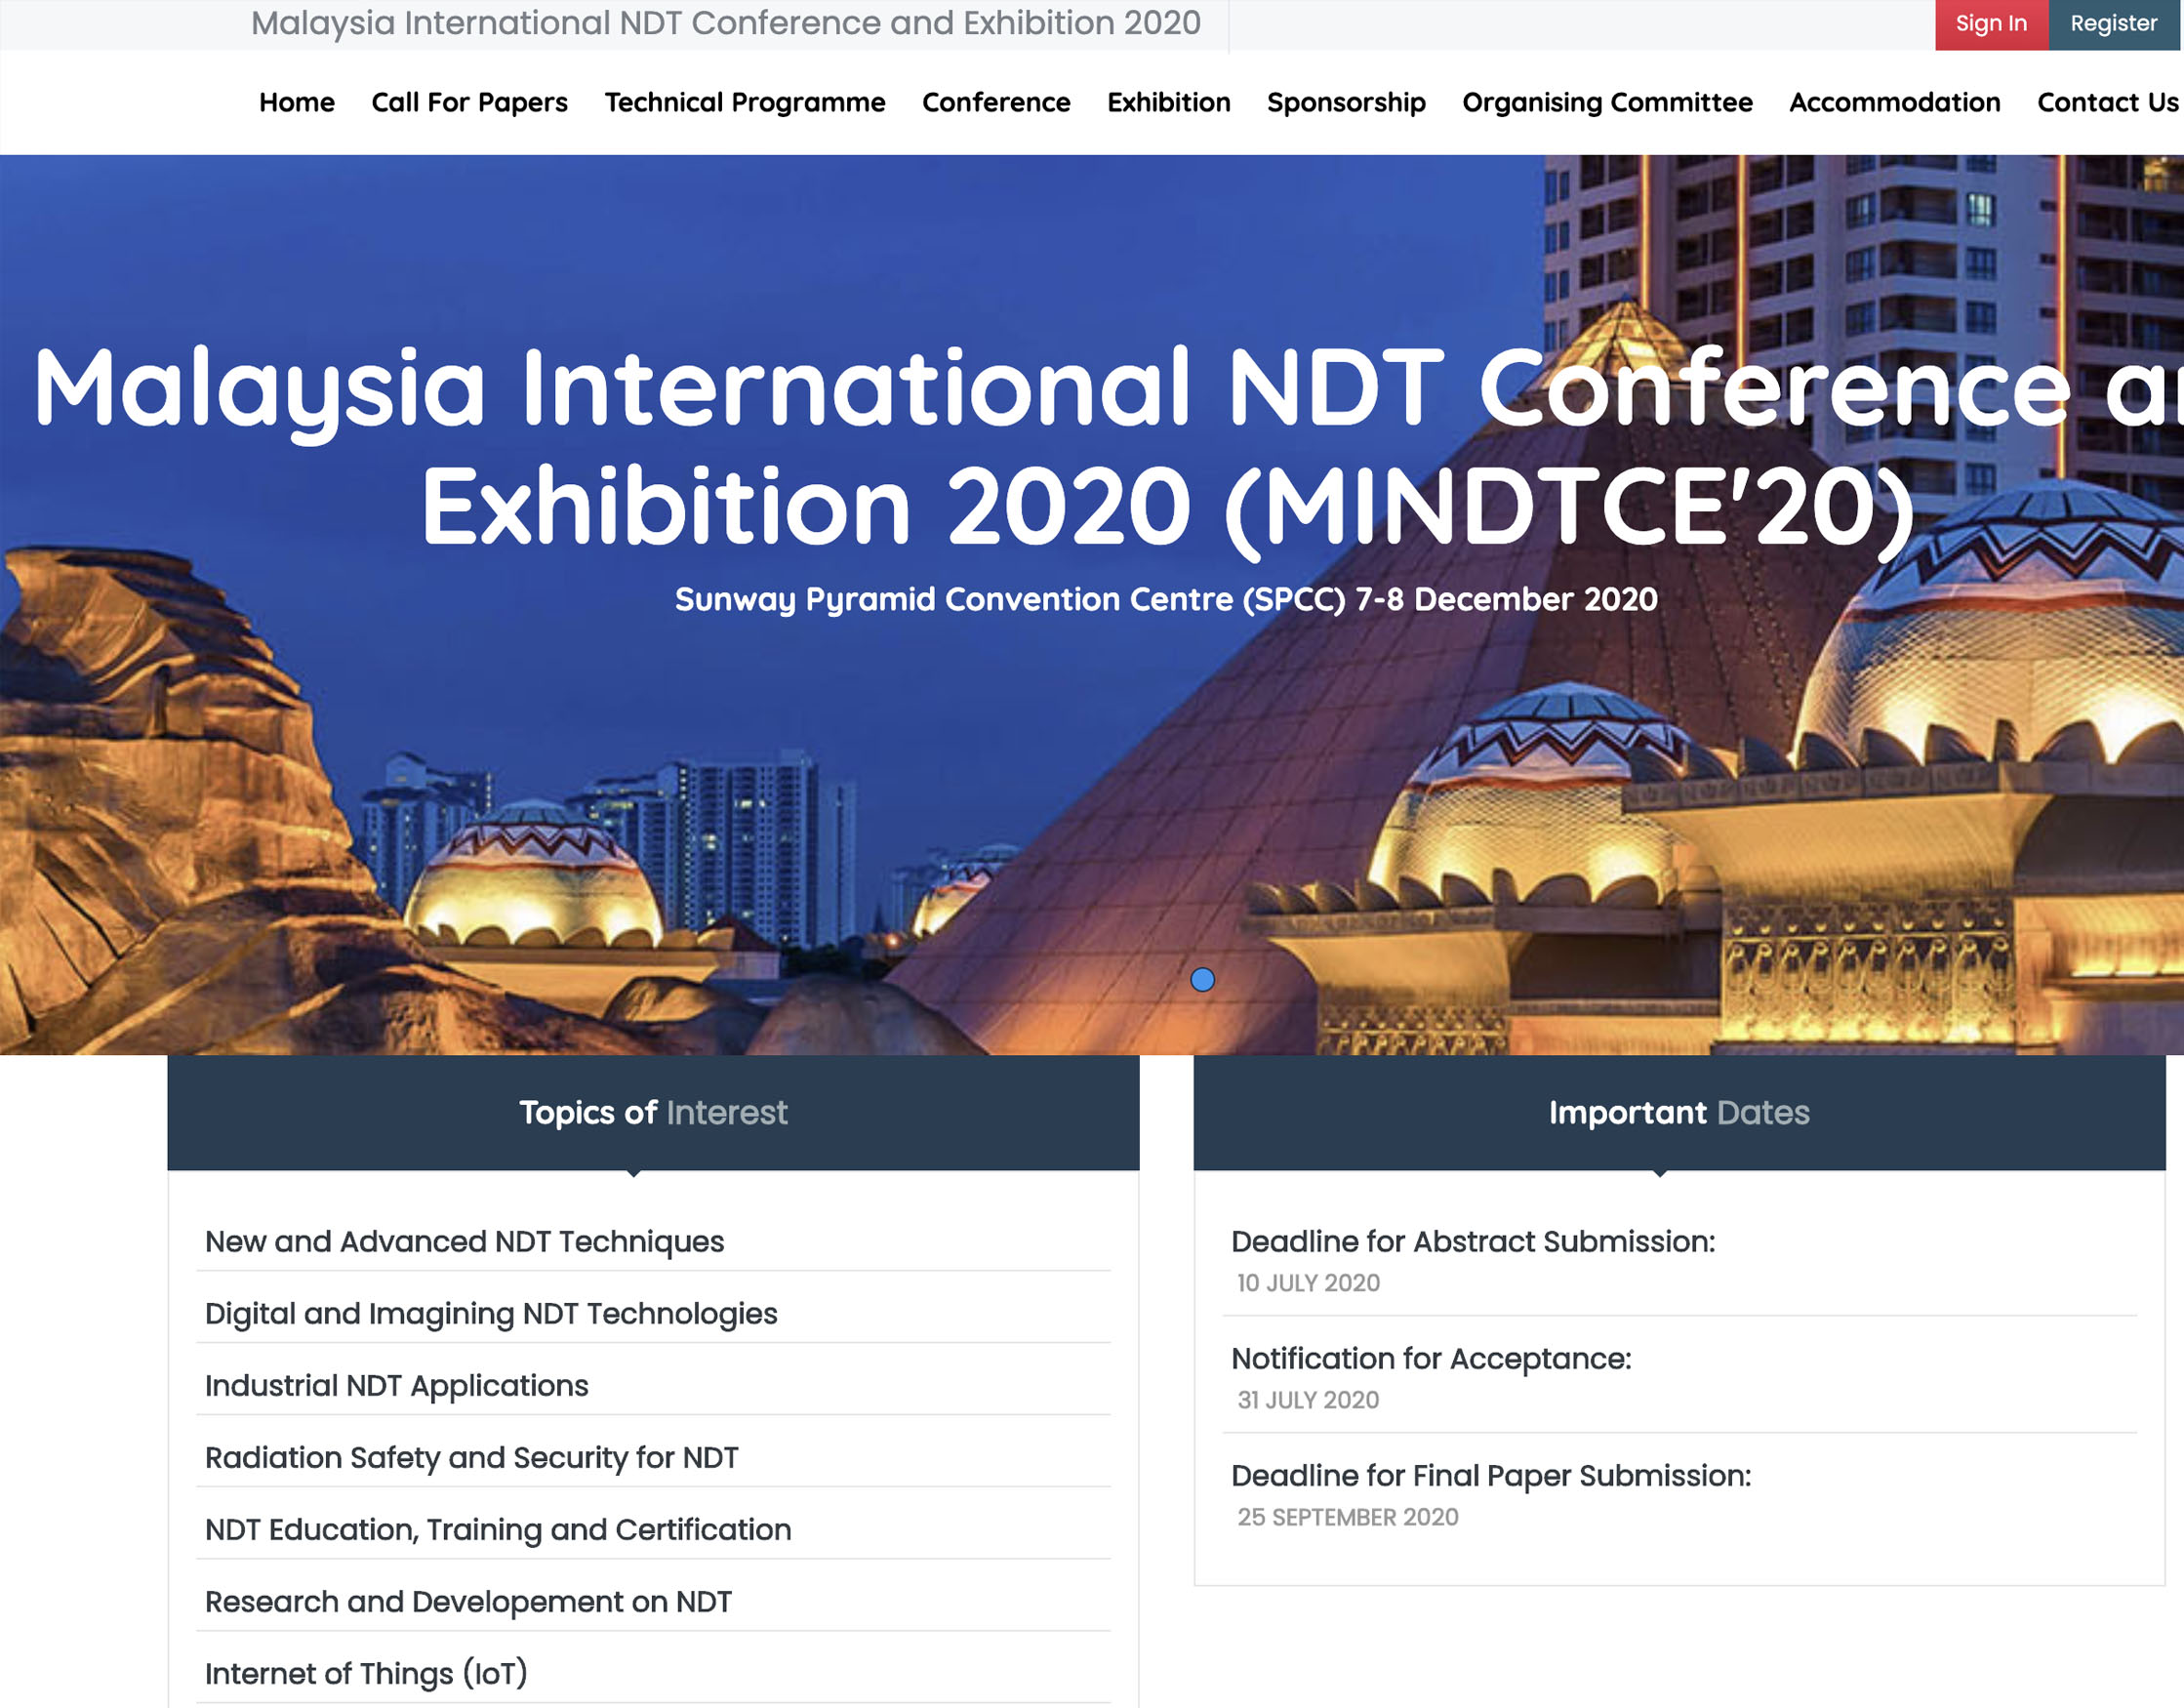This screenshot has width=2184, height=1708.
Task: Click Internet of Things (IoT) topic
Action: [366, 1673]
